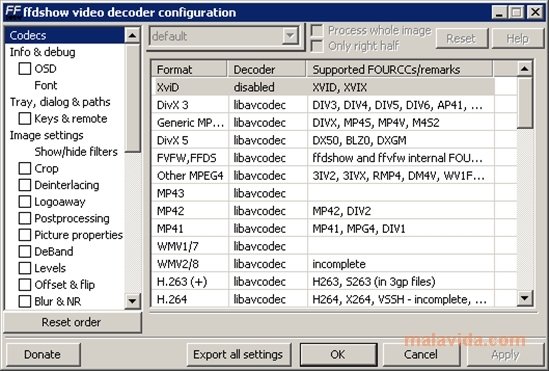Click the Reset button at top
The image size is (549, 371).
point(461,38)
